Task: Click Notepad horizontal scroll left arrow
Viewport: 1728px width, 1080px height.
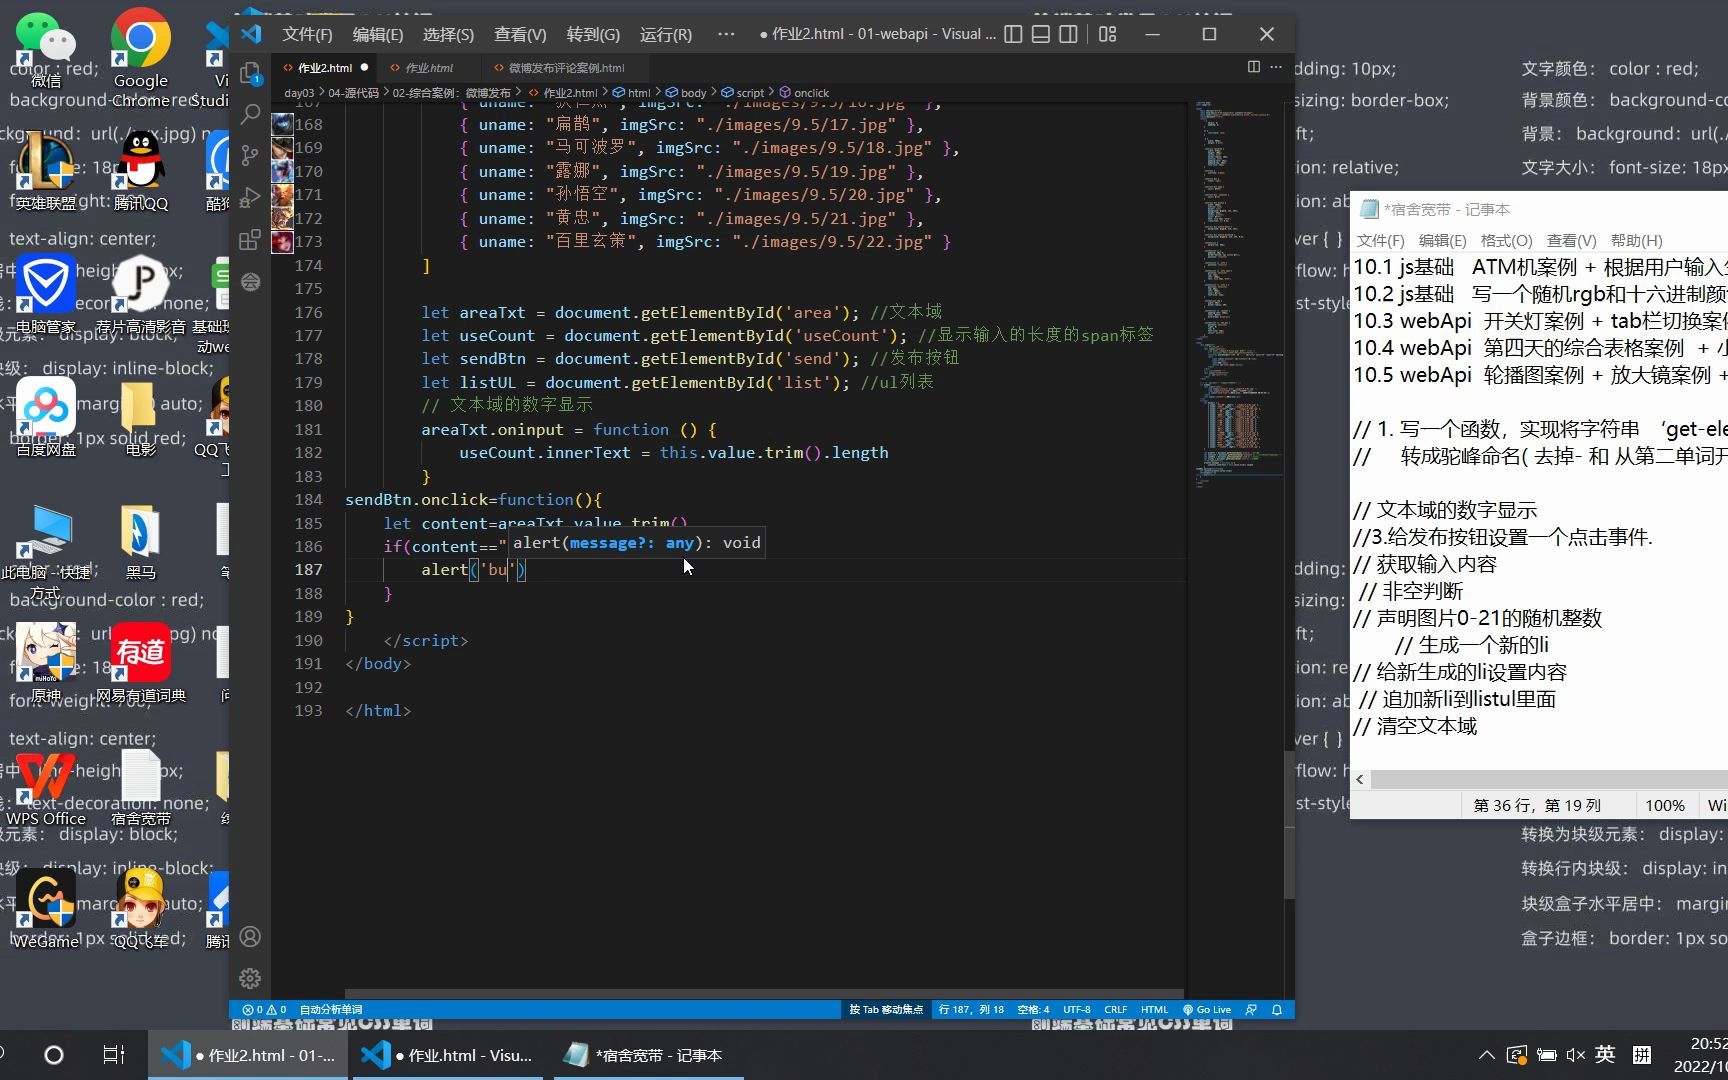Action: [x=1360, y=779]
